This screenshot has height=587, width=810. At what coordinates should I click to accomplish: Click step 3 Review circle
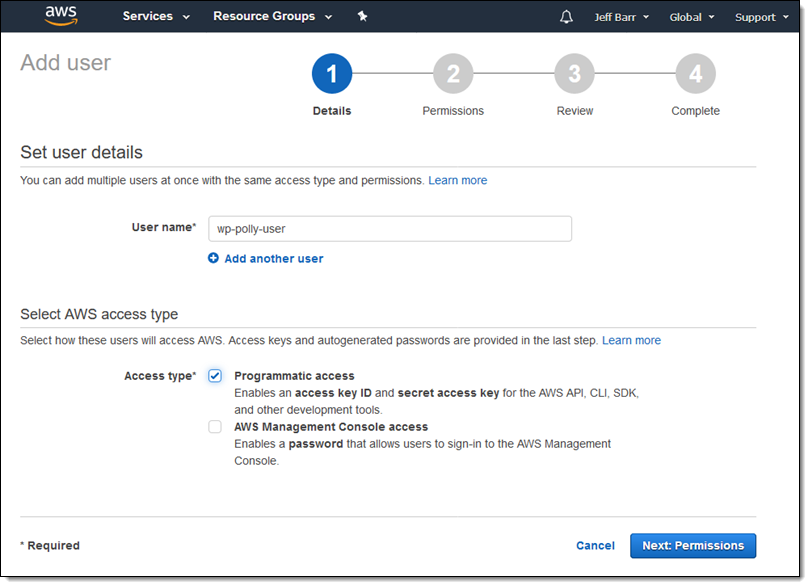575,74
